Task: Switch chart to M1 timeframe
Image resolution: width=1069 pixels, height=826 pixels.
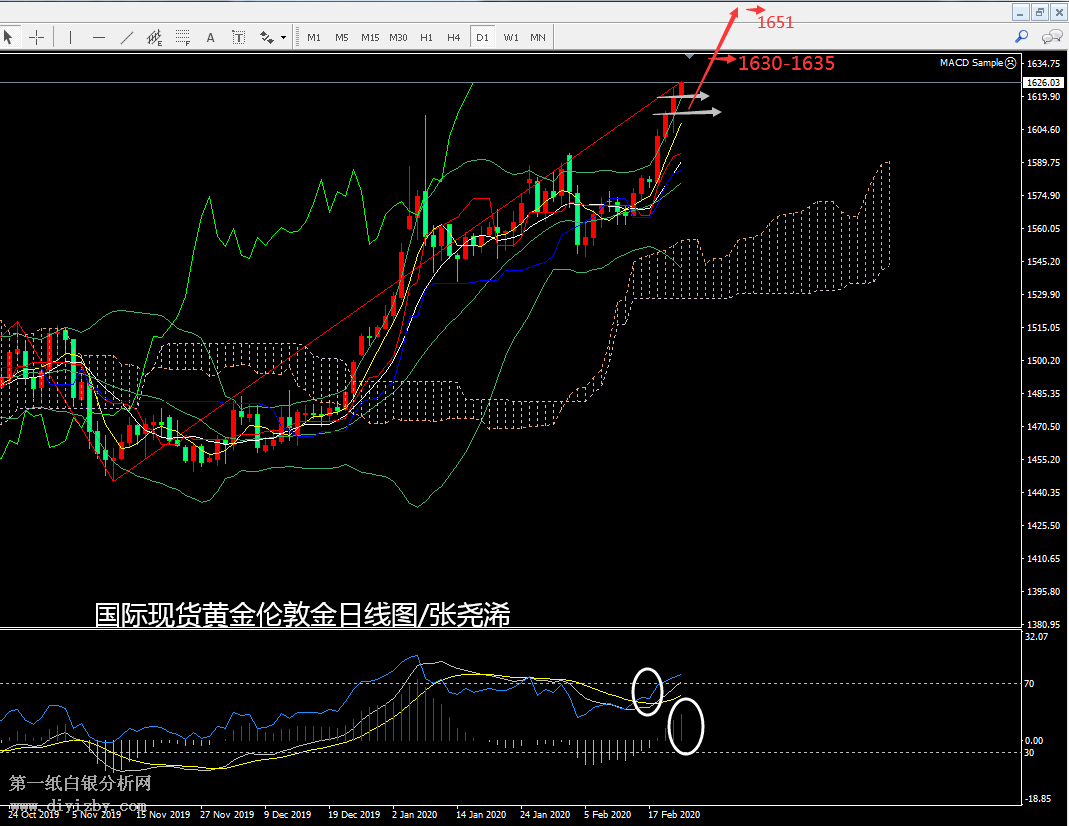Action: 314,37
